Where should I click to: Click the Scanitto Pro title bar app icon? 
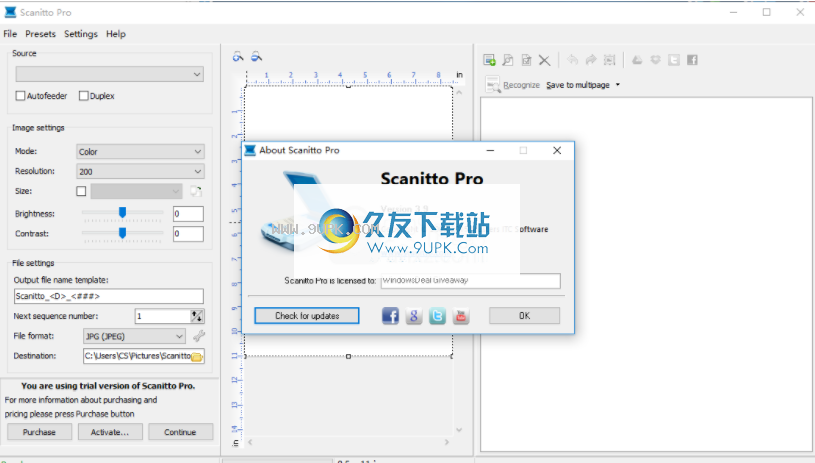pyautogui.click(x=10, y=12)
